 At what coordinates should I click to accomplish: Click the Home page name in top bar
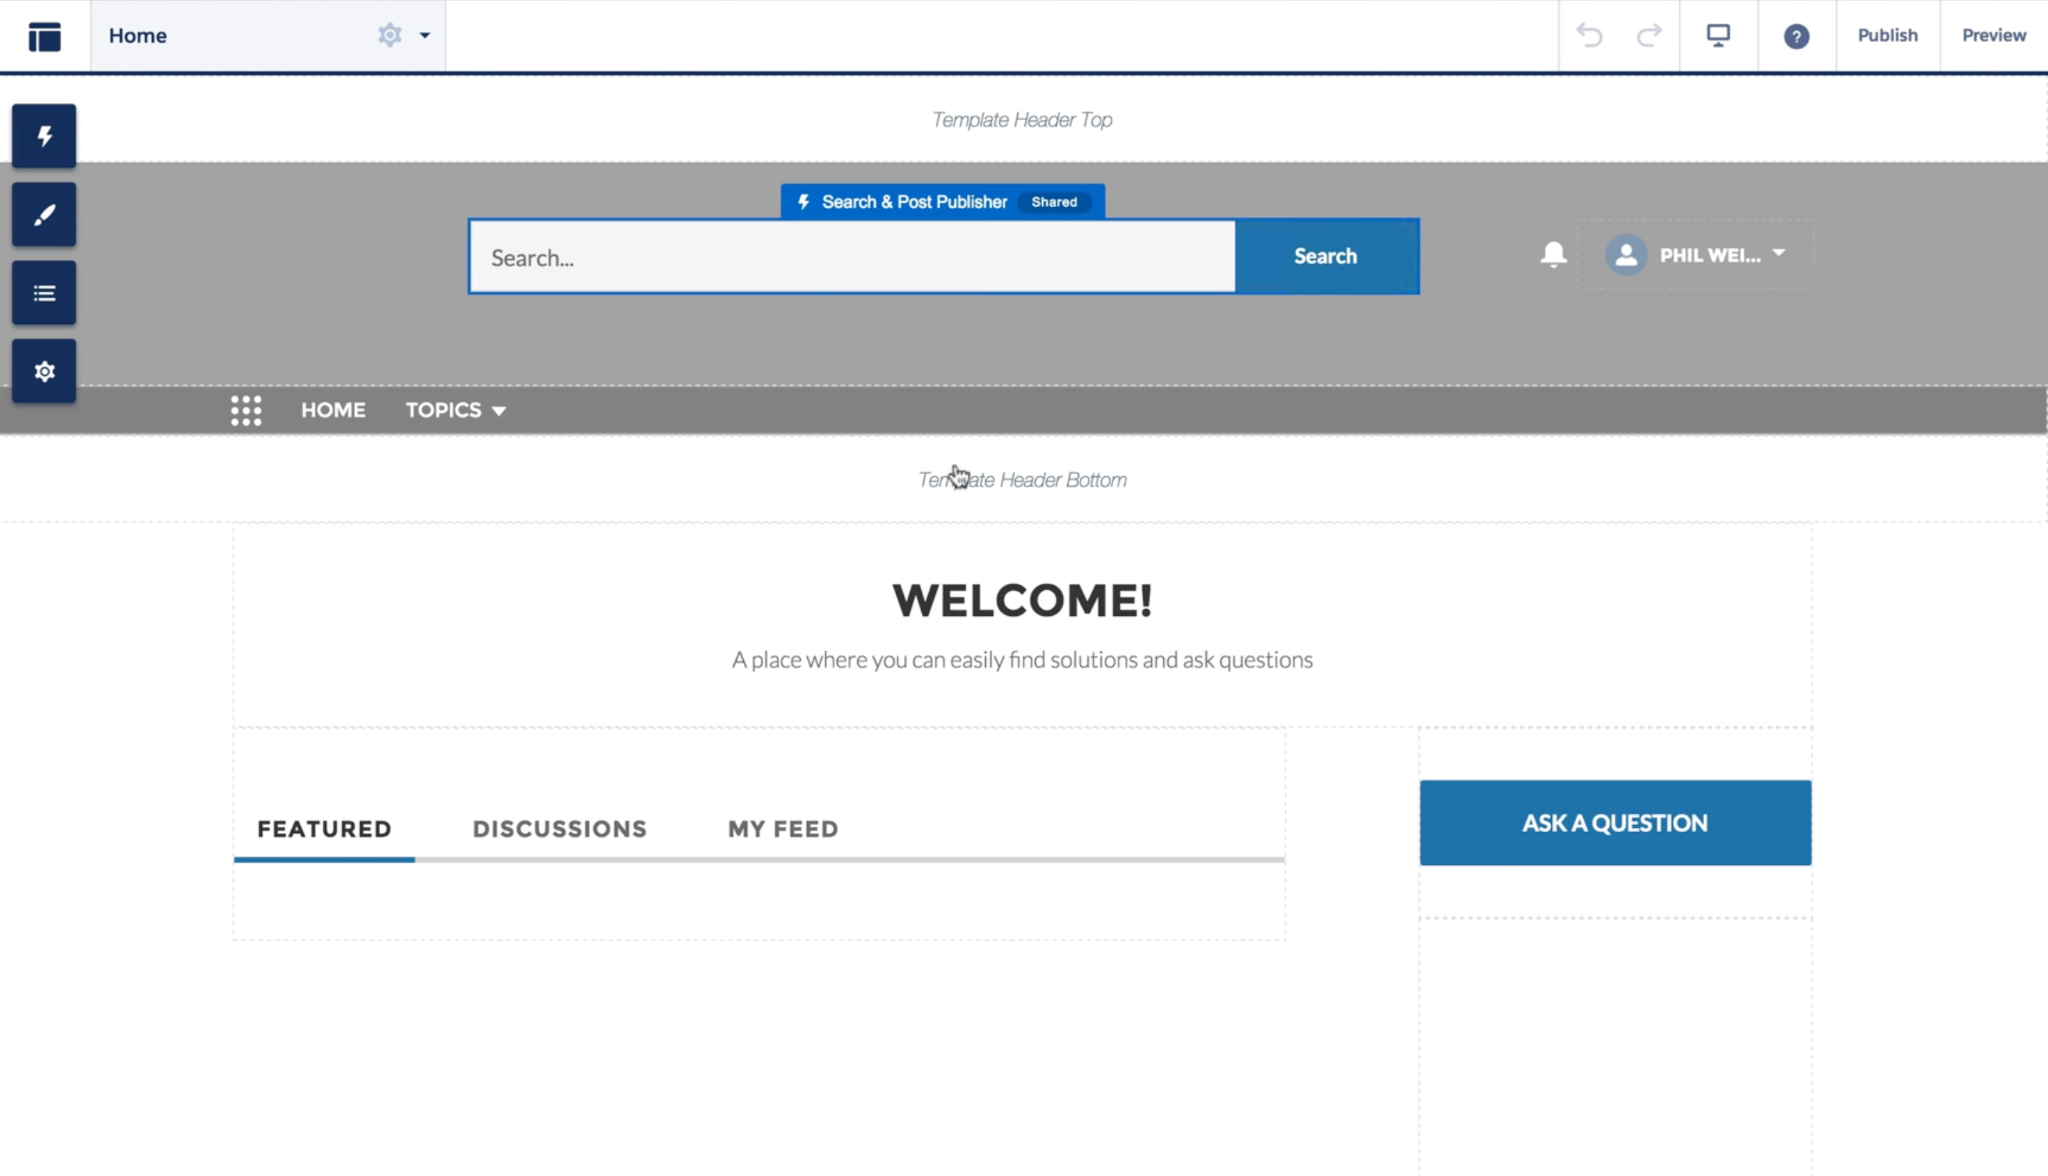[138, 35]
